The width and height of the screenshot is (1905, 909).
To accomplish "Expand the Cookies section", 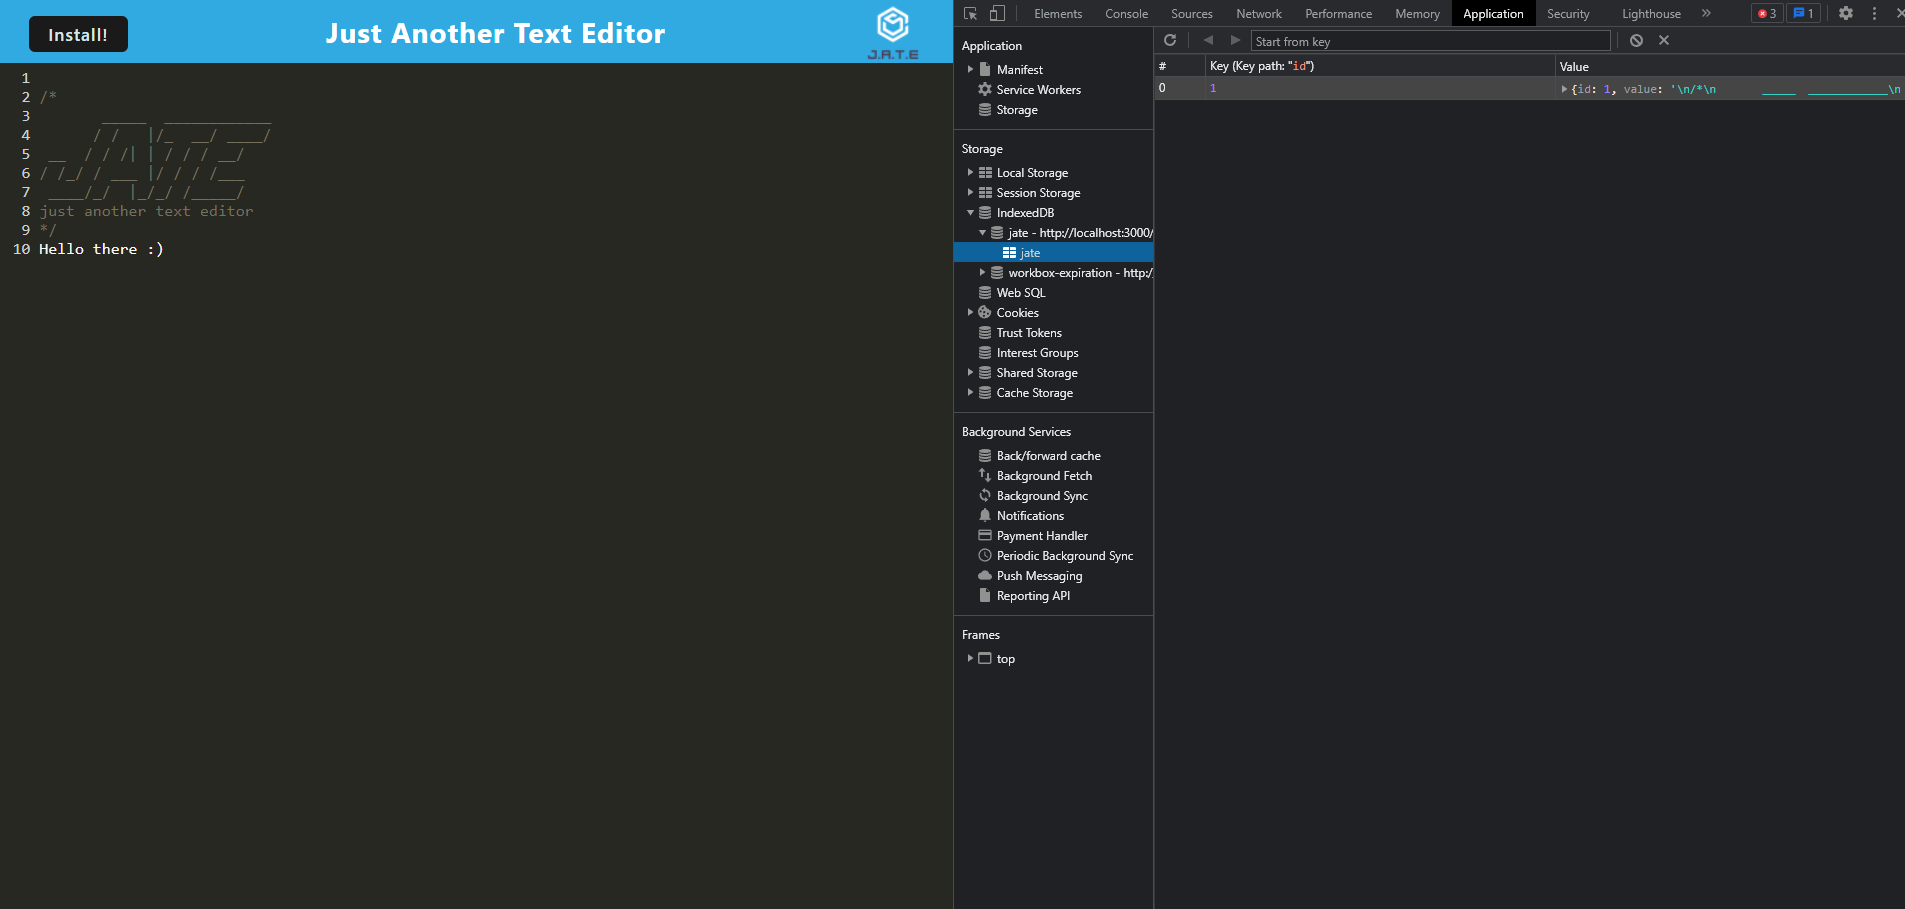I will (971, 312).
